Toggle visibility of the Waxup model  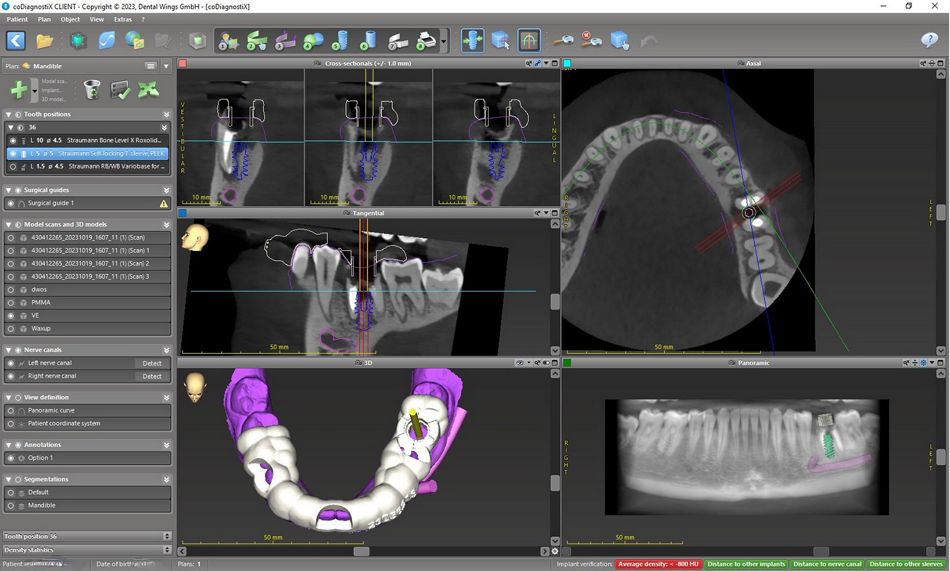pos(11,328)
